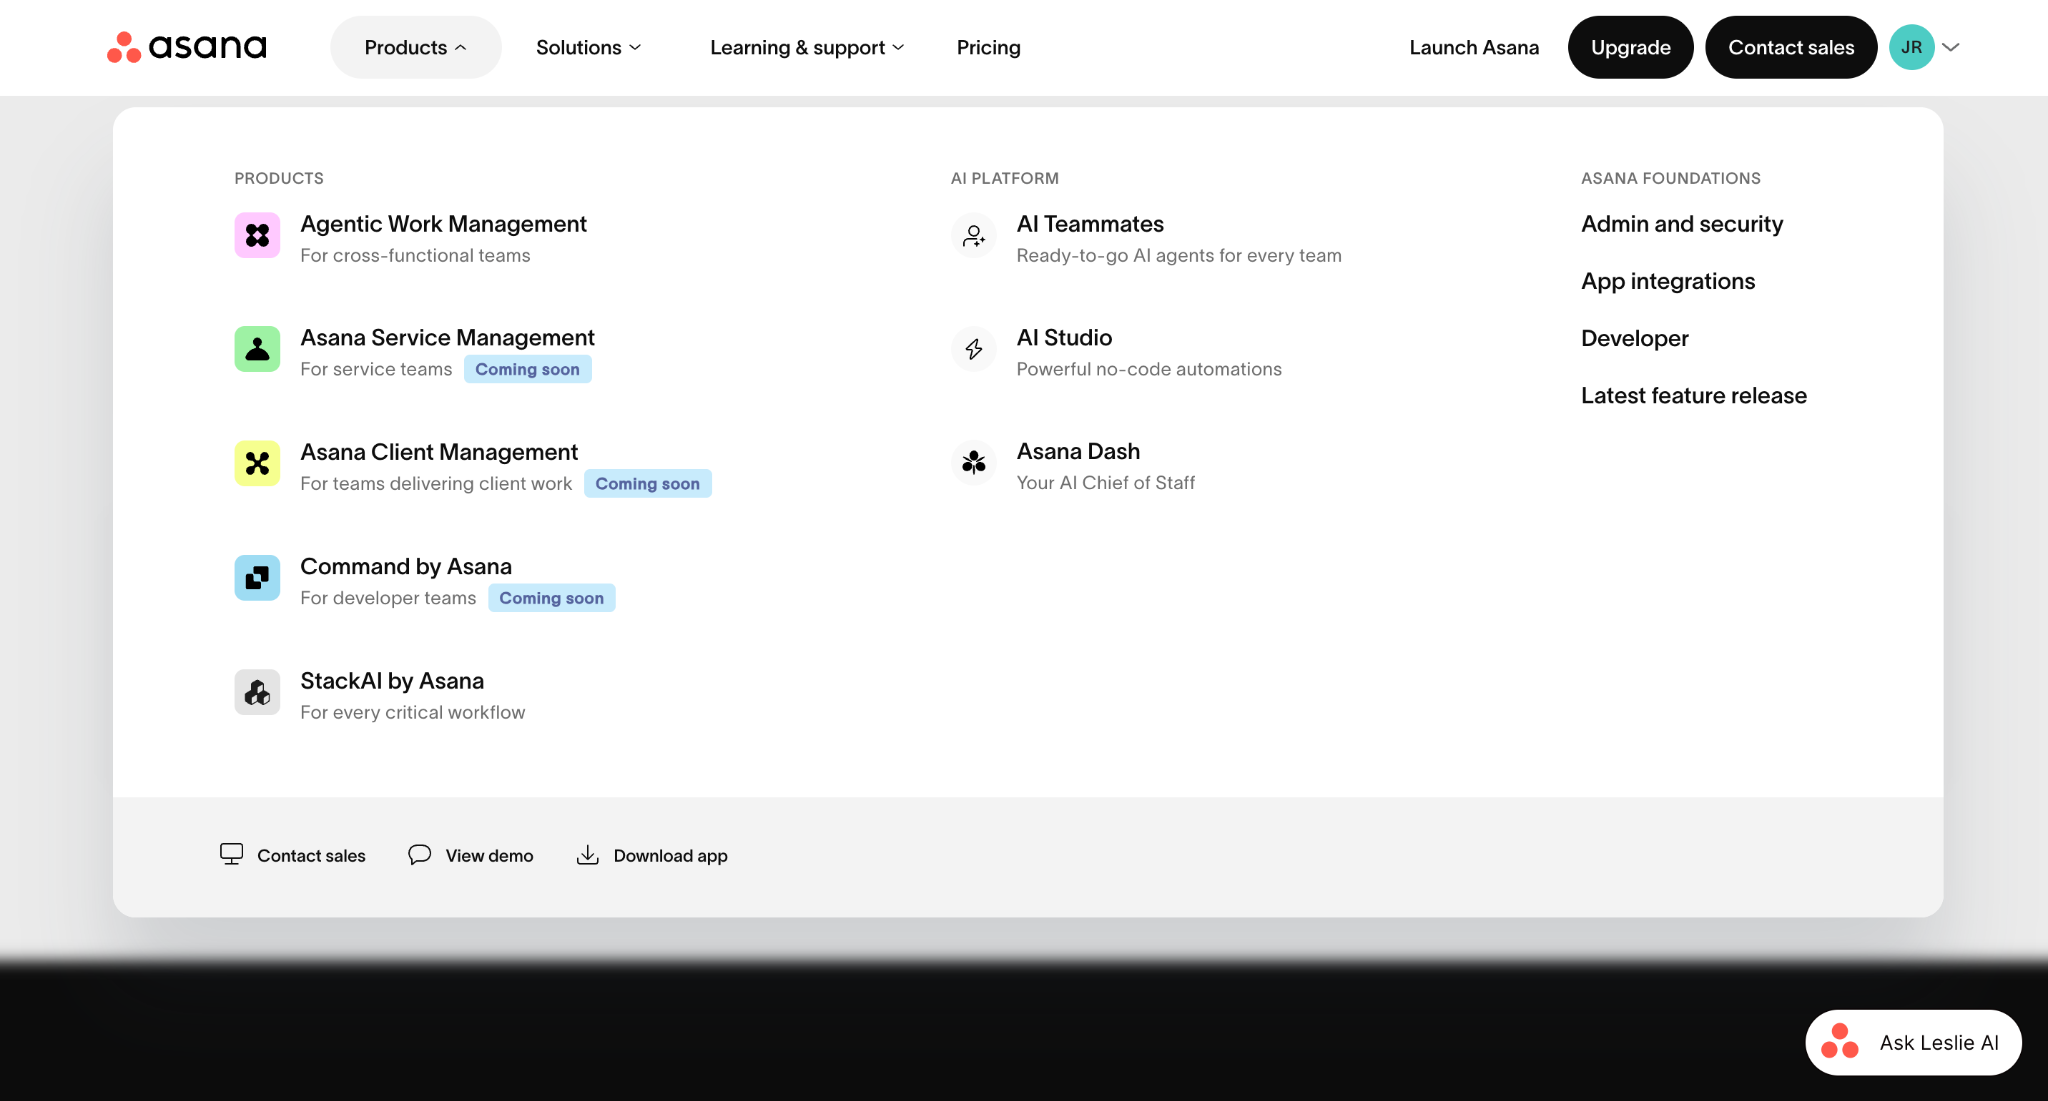
Task: Select Asana Dash from AI Platform
Action: (x=1078, y=452)
